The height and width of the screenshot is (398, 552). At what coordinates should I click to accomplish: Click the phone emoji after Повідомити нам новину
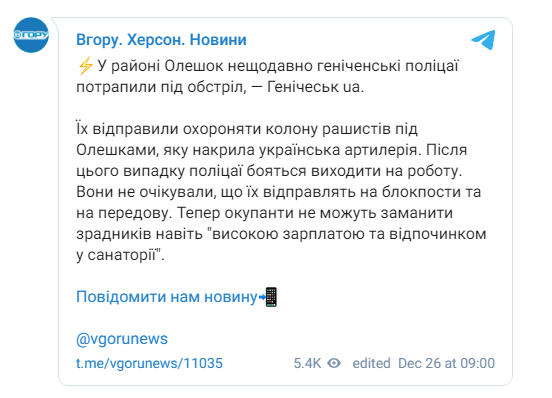[269, 297]
